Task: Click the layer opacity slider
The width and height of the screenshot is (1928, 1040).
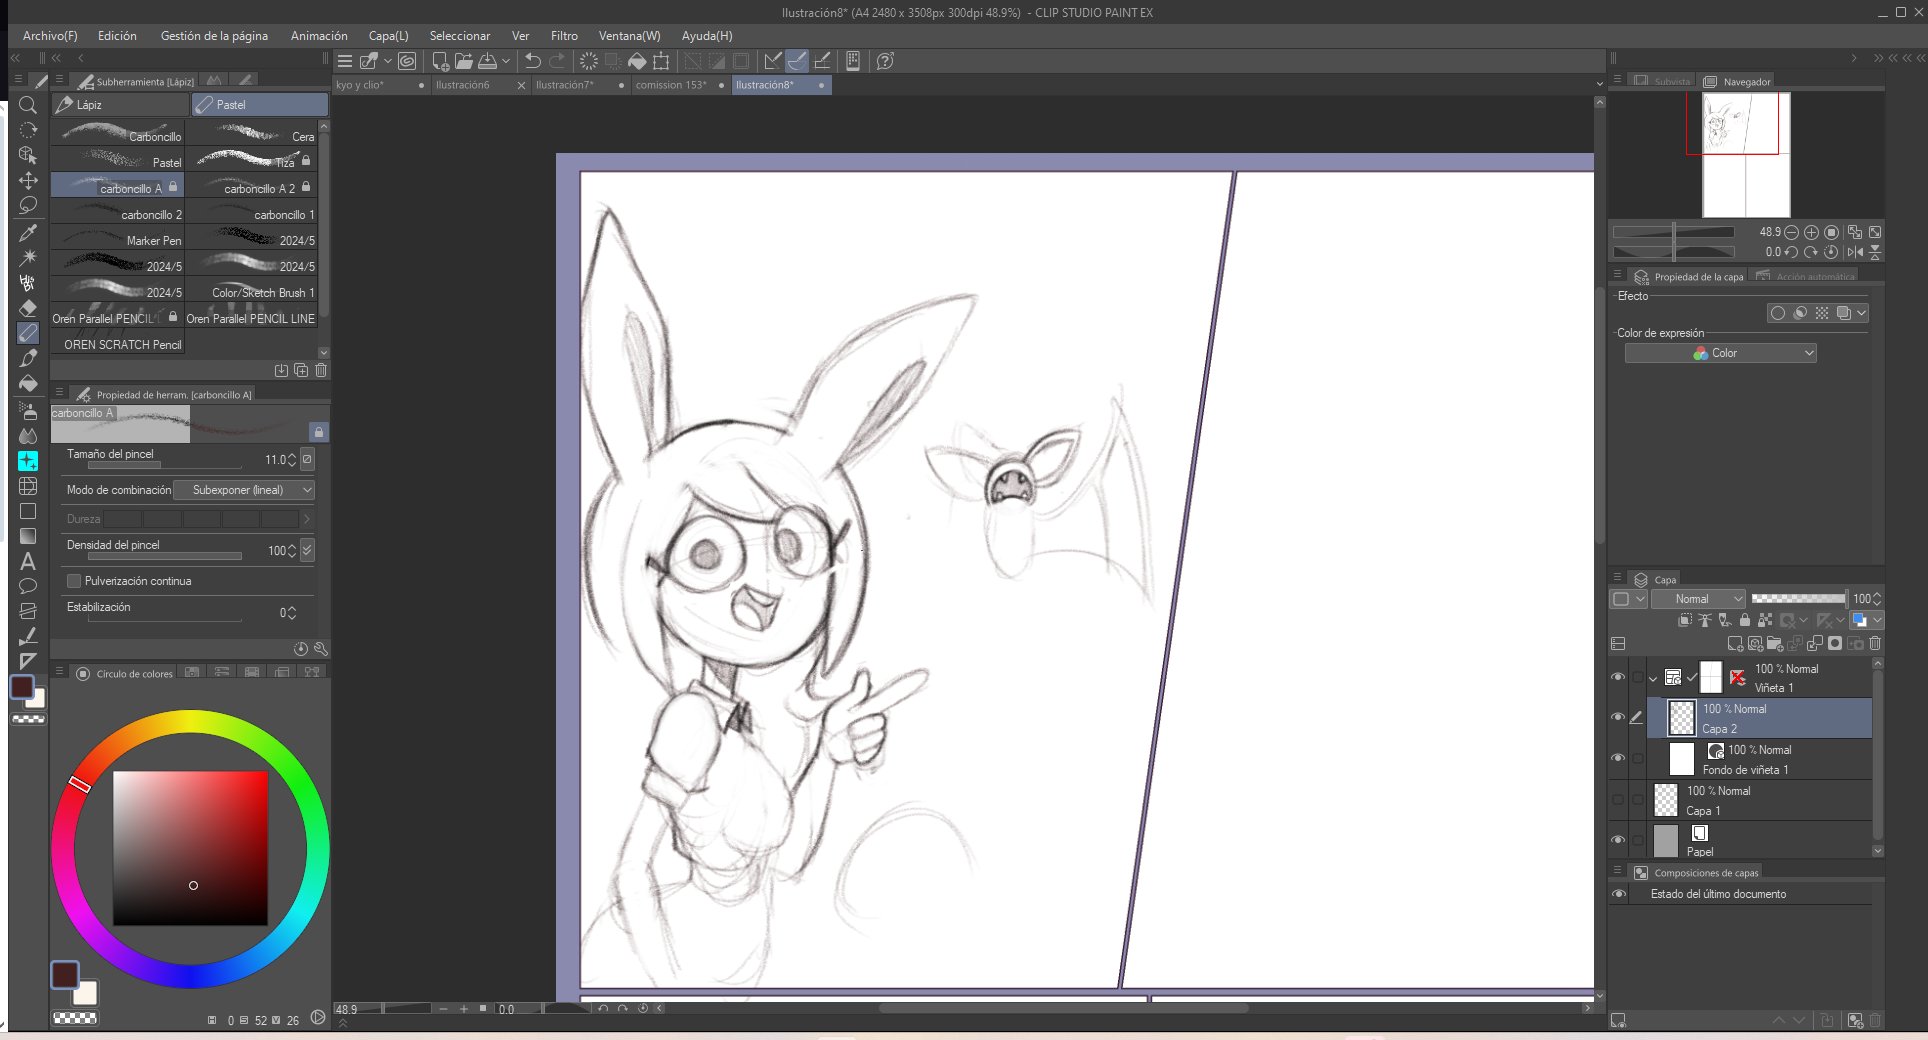Action: pos(1799,598)
